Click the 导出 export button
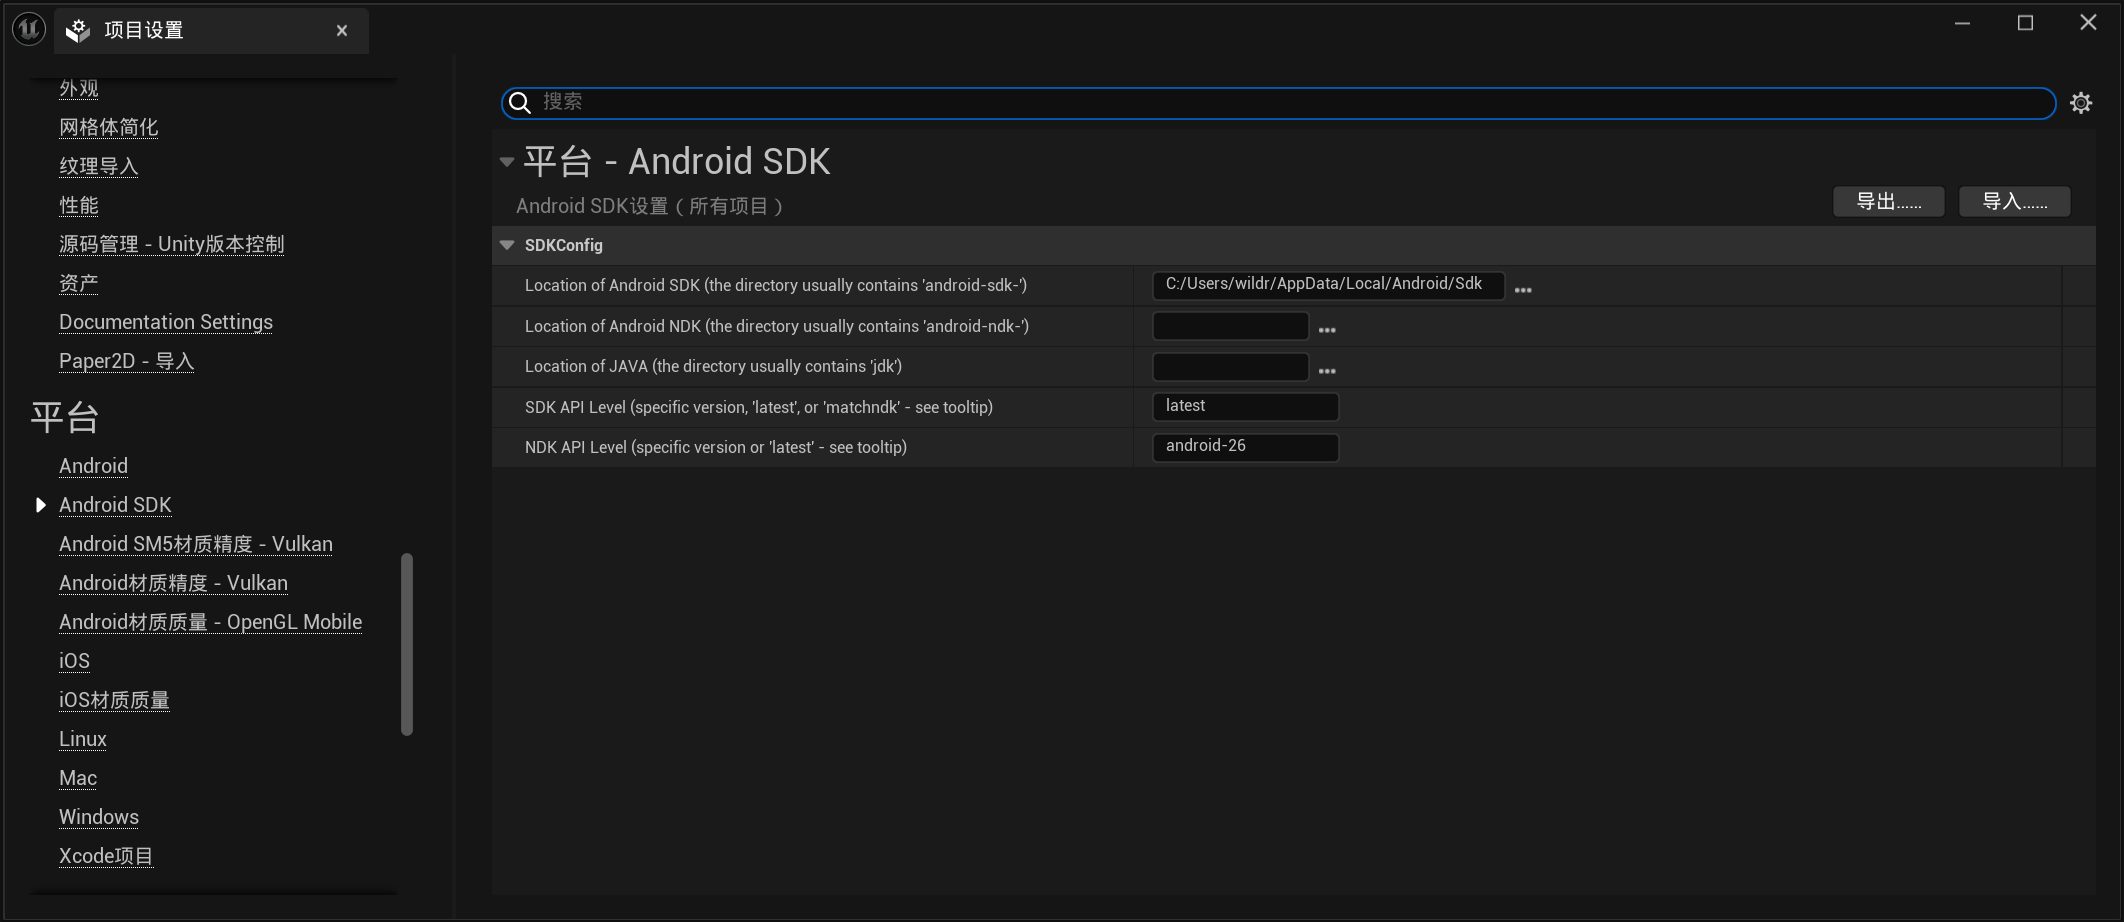Viewport: 2124px width, 922px height. pos(1889,201)
